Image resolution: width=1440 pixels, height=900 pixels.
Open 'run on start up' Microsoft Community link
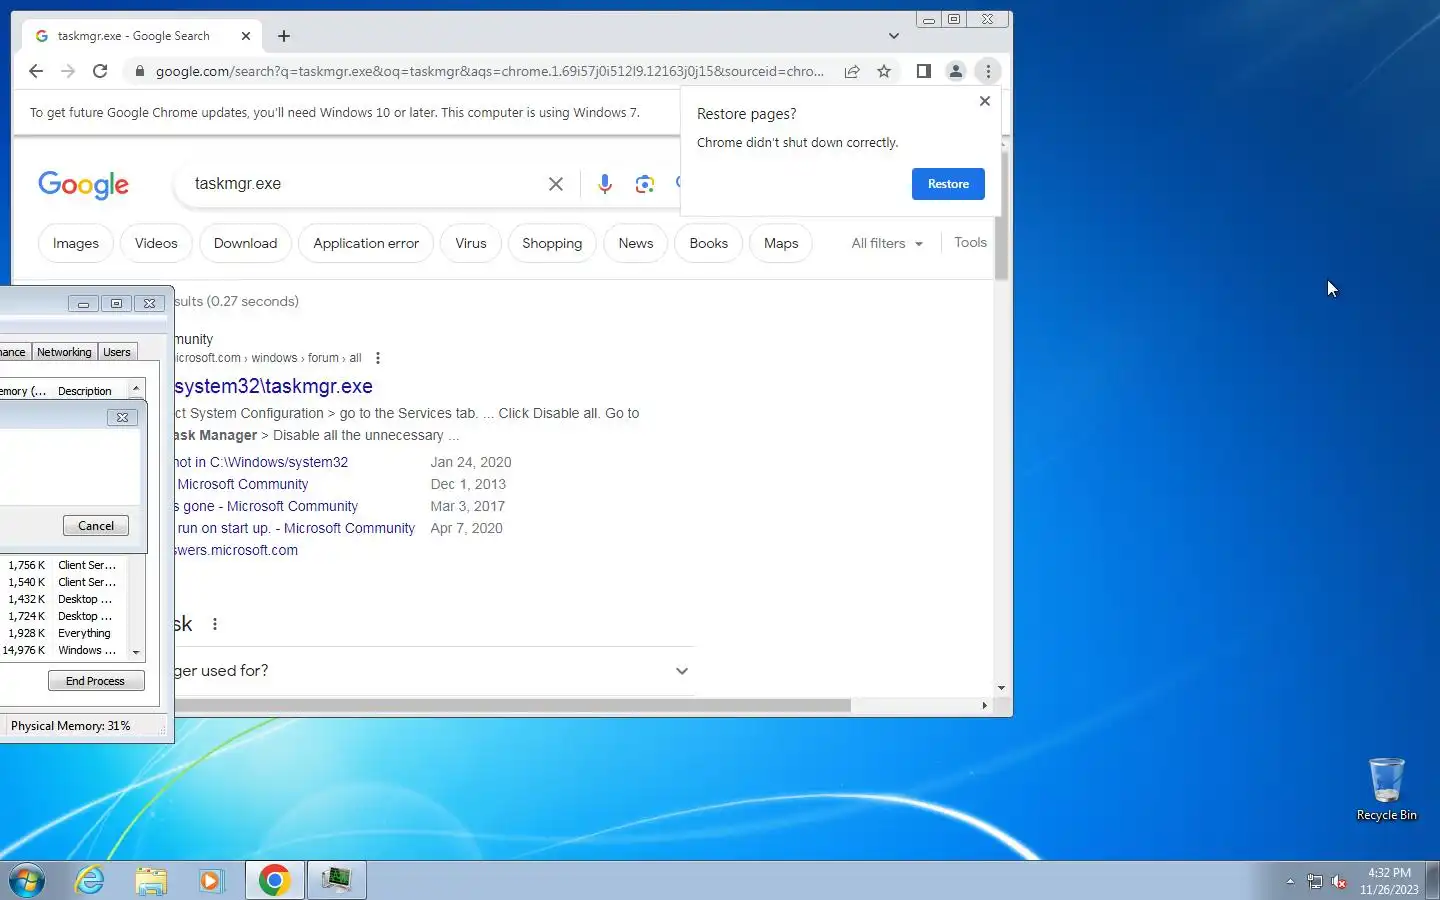click(295, 528)
